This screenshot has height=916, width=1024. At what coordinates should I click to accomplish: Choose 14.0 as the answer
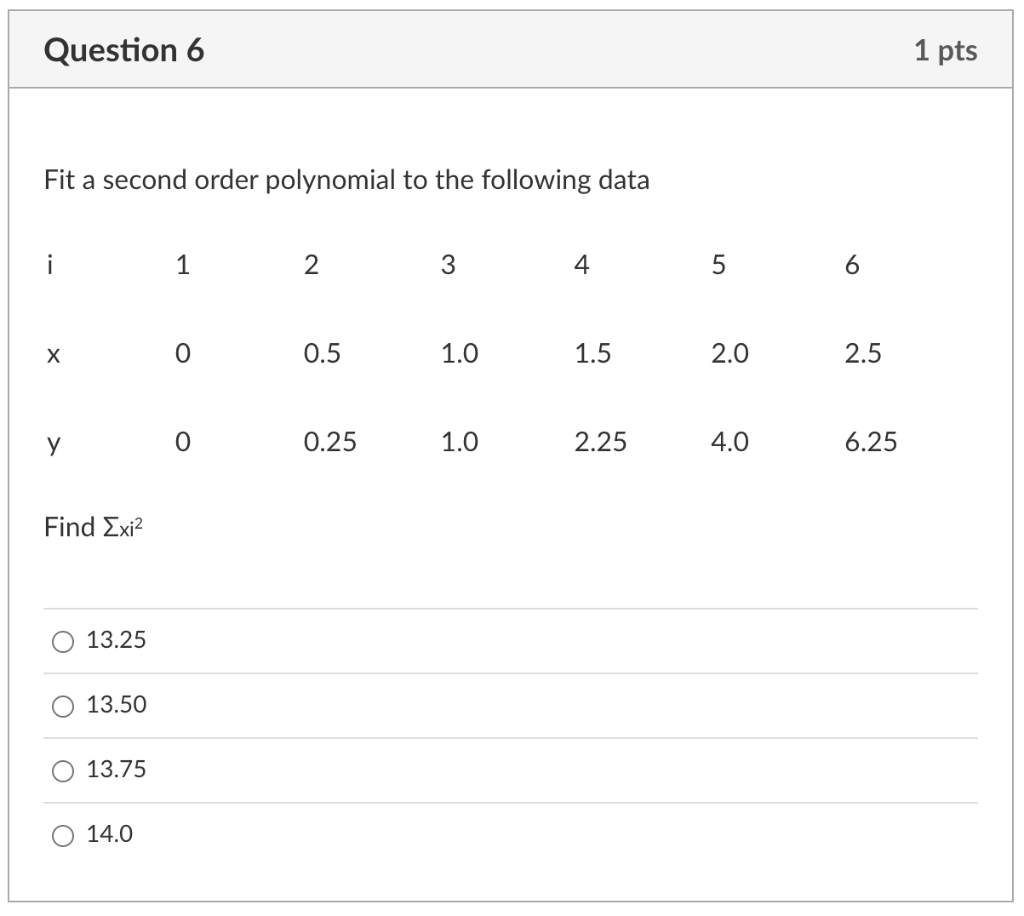(x=62, y=833)
